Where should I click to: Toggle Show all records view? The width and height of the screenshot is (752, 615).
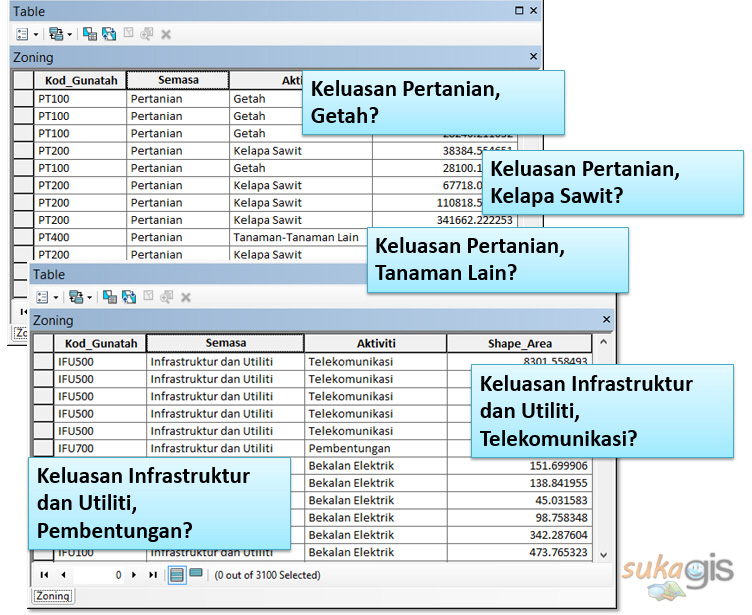[x=177, y=575]
